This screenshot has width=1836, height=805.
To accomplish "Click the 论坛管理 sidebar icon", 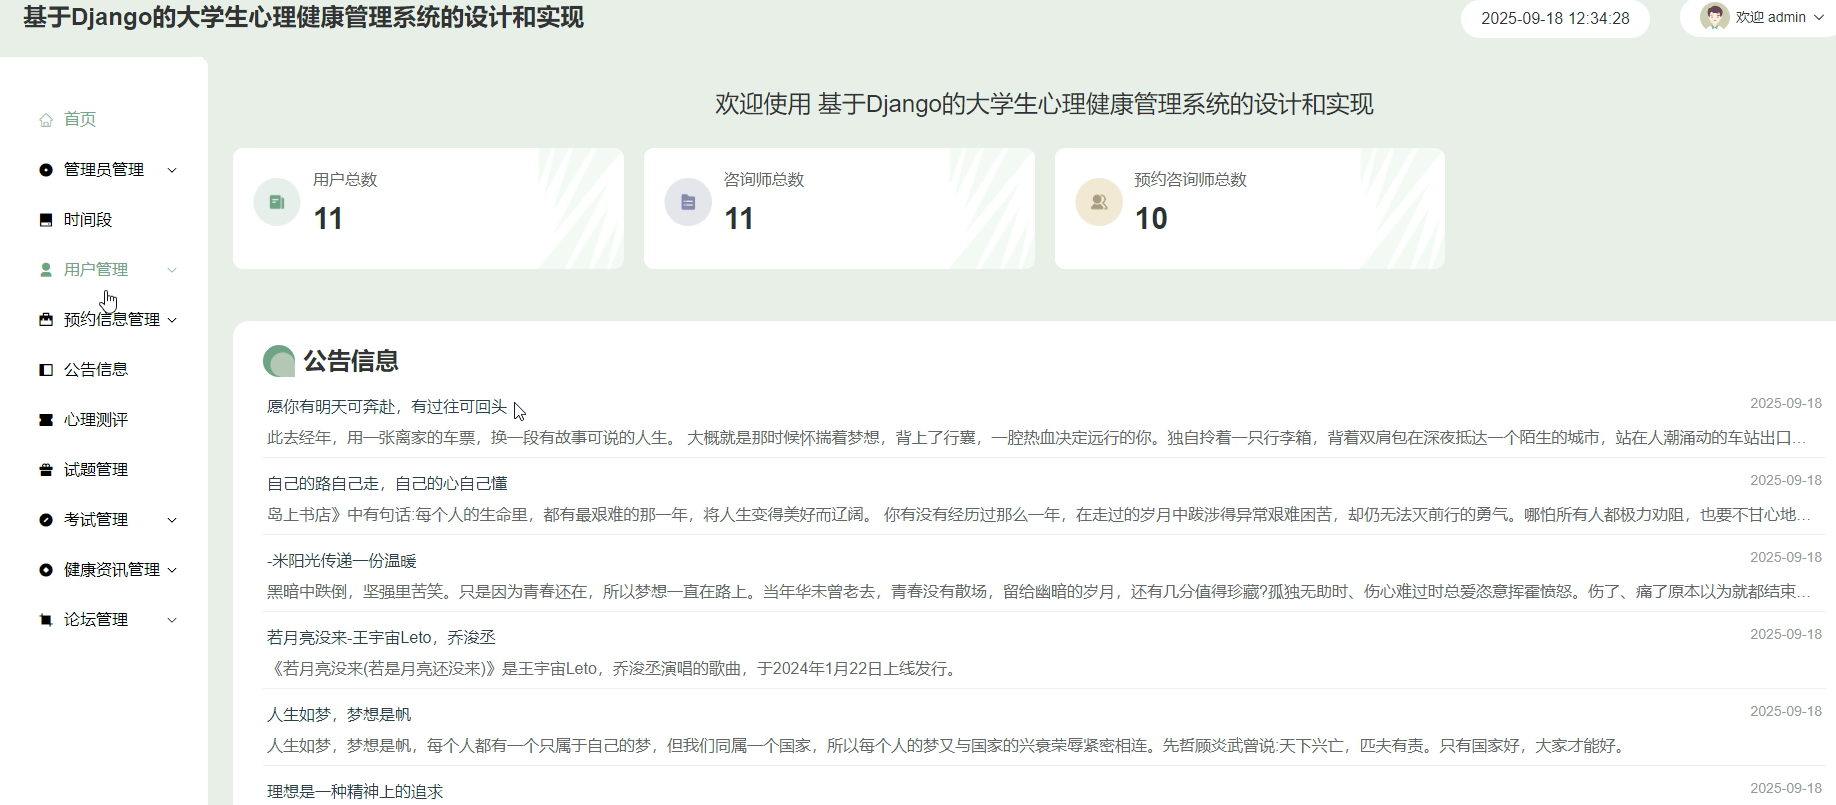I will tap(46, 620).
